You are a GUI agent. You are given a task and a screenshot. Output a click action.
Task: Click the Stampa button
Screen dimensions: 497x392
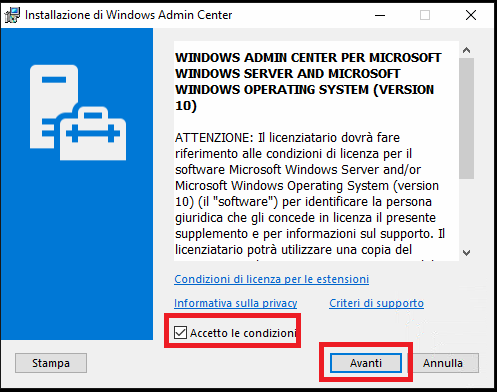click(x=51, y=363)
